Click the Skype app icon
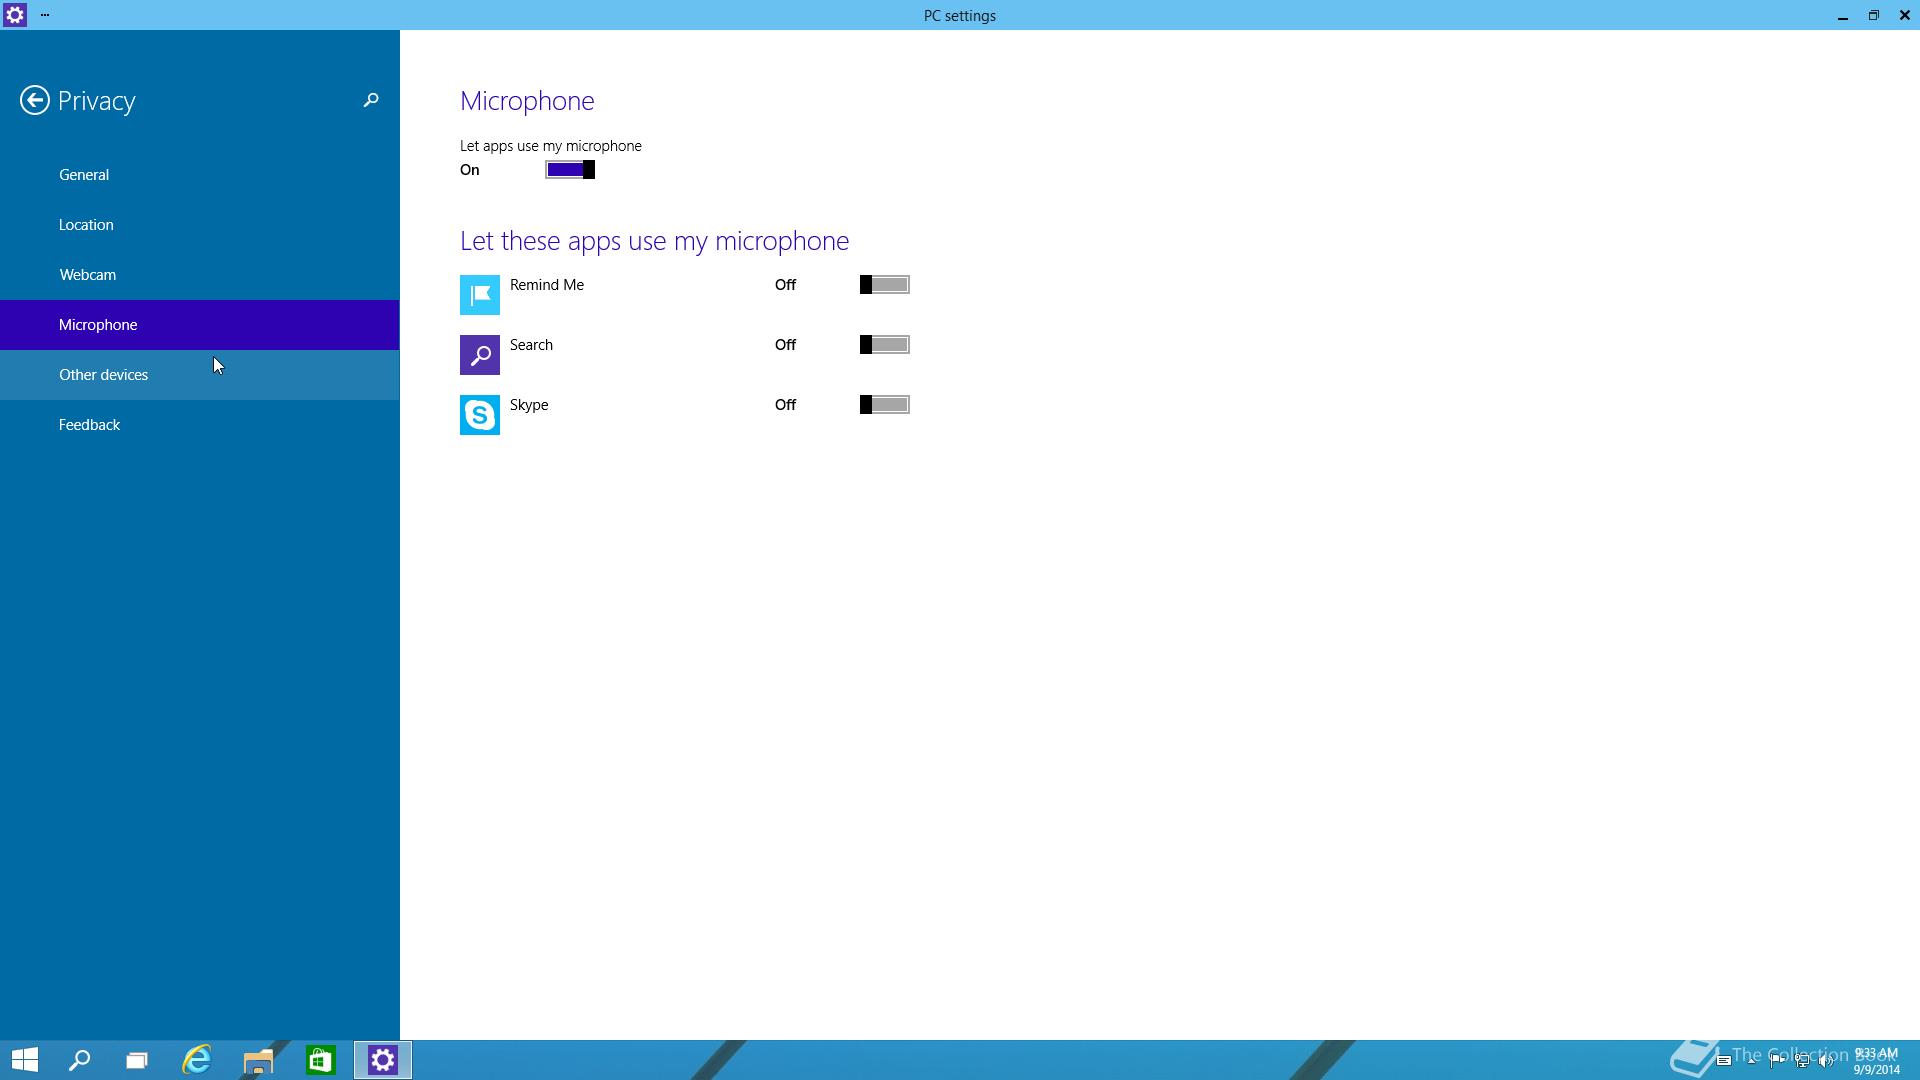1920x1080 pixels. [480, 415]
